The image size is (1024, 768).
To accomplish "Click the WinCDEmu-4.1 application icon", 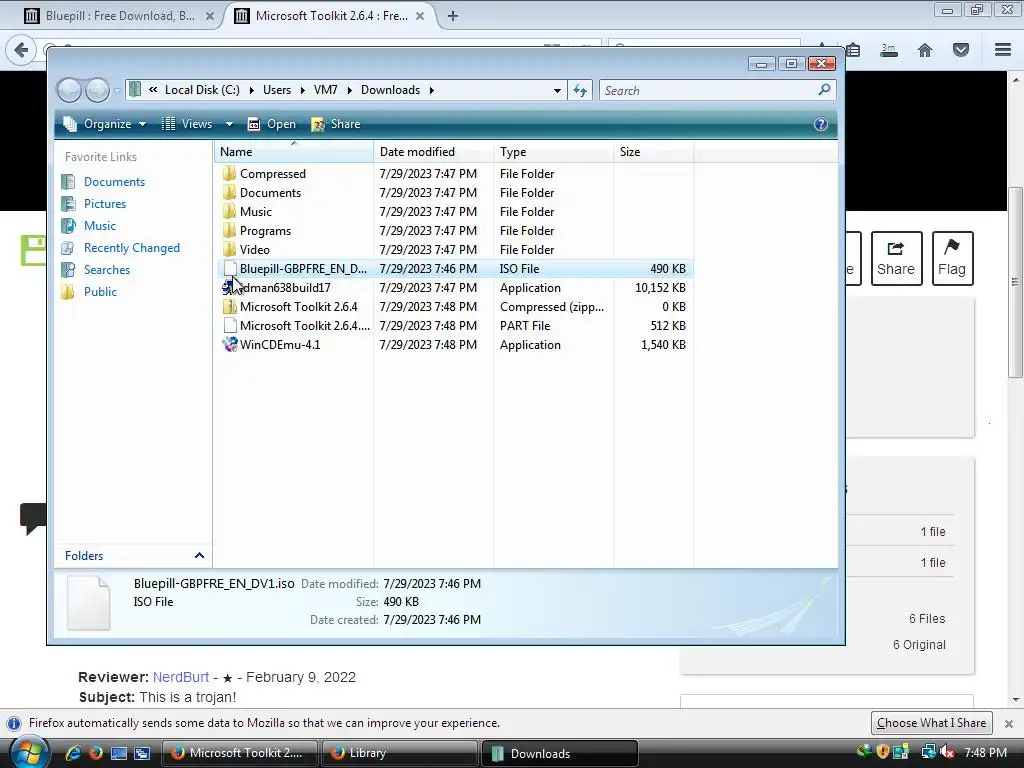I will pos(229,344).
